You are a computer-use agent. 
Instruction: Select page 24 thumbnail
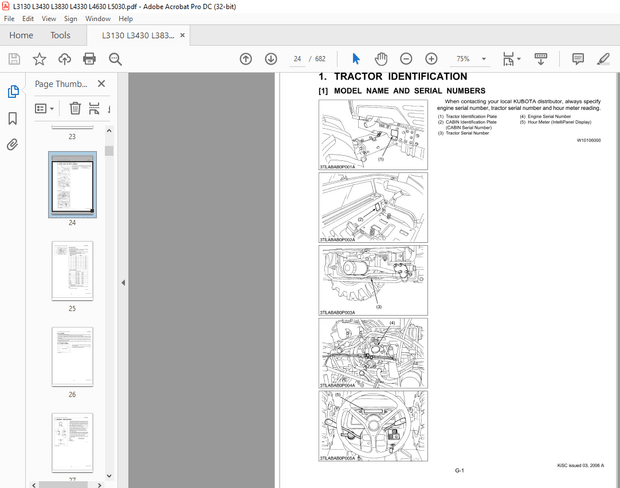point(72,184)
